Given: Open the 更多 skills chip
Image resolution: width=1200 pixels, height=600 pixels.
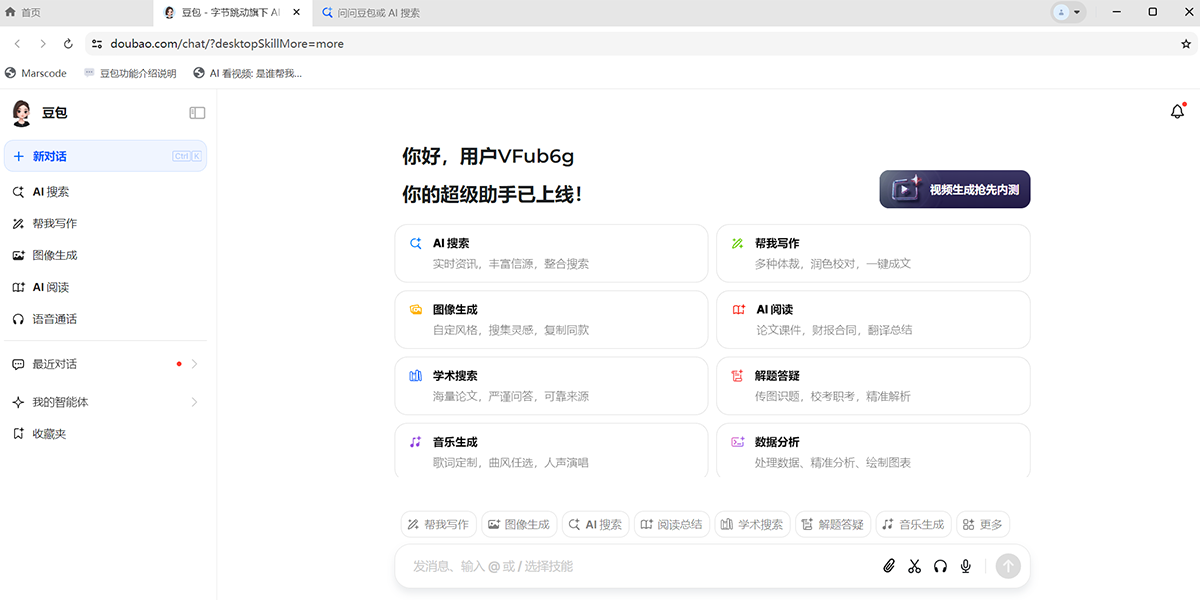Looking at the screenshot, I should pos(983,524).
